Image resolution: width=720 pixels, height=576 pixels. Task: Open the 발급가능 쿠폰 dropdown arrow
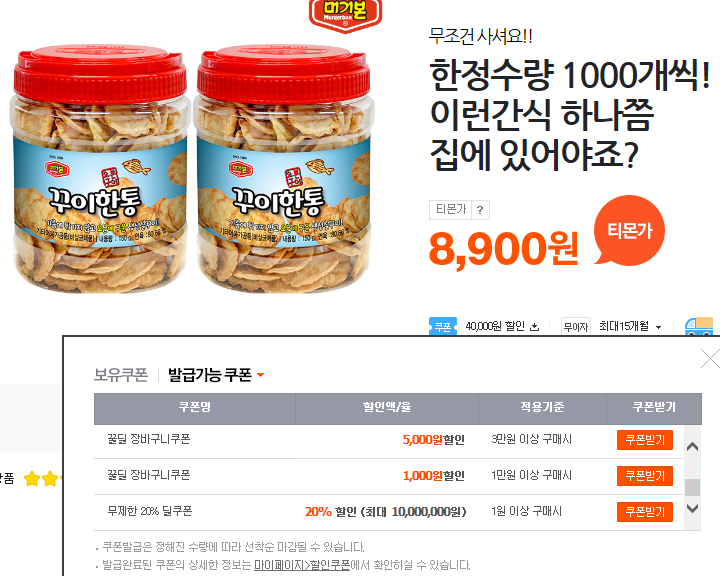[x=260, y=375]
